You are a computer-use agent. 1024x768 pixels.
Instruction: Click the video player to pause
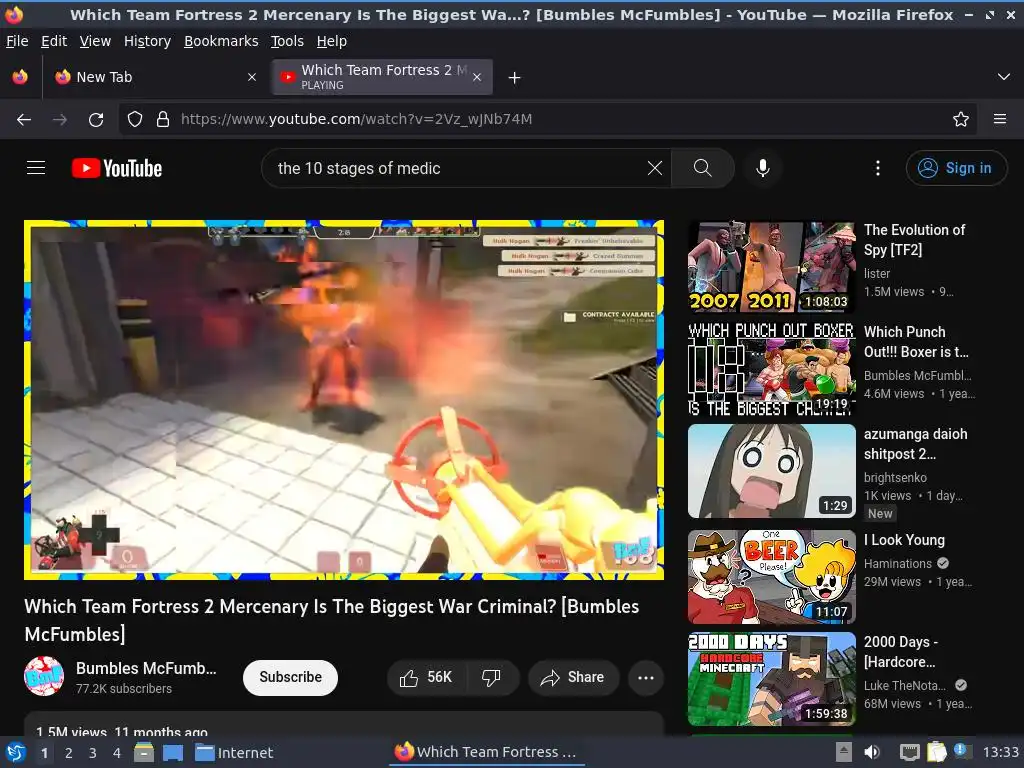coord(344,400)
